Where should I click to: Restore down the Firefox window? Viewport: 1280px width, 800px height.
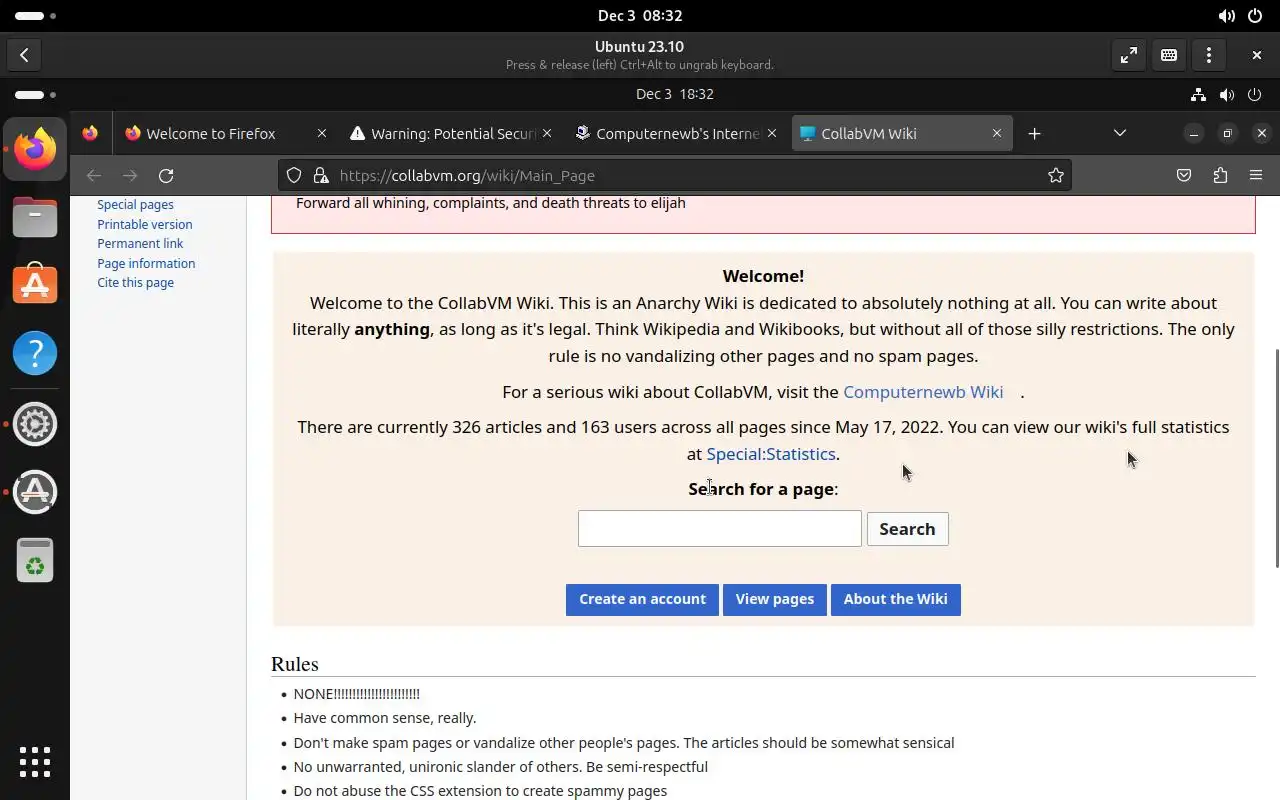pyautogui.click(x=1227, y=133)
